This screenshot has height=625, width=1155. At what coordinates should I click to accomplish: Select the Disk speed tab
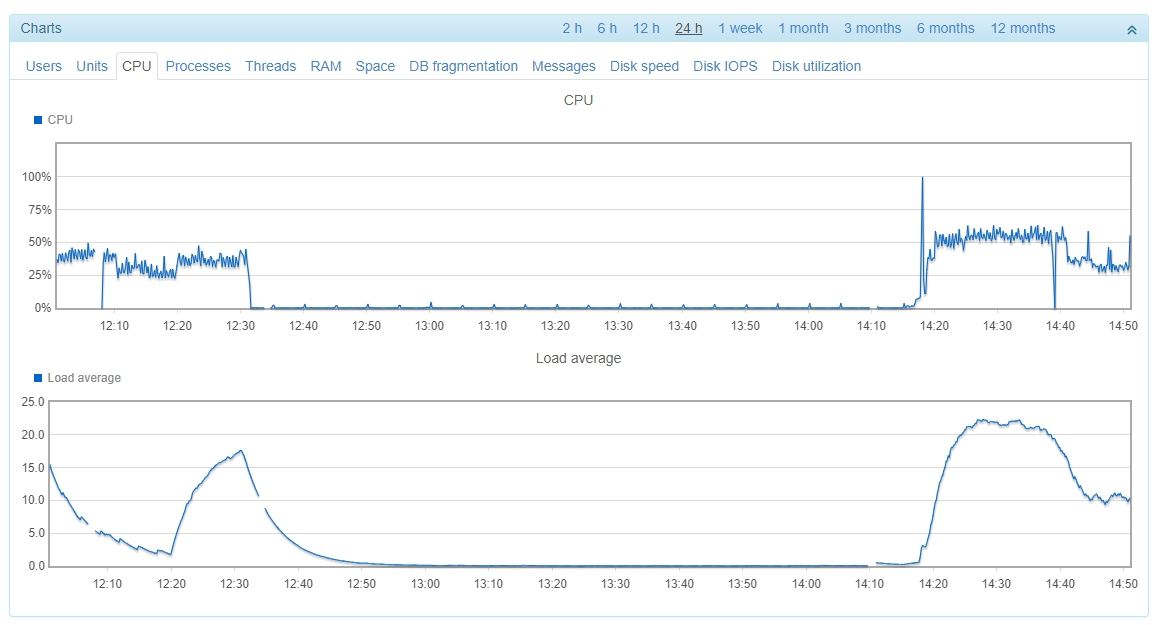point(644,67)
